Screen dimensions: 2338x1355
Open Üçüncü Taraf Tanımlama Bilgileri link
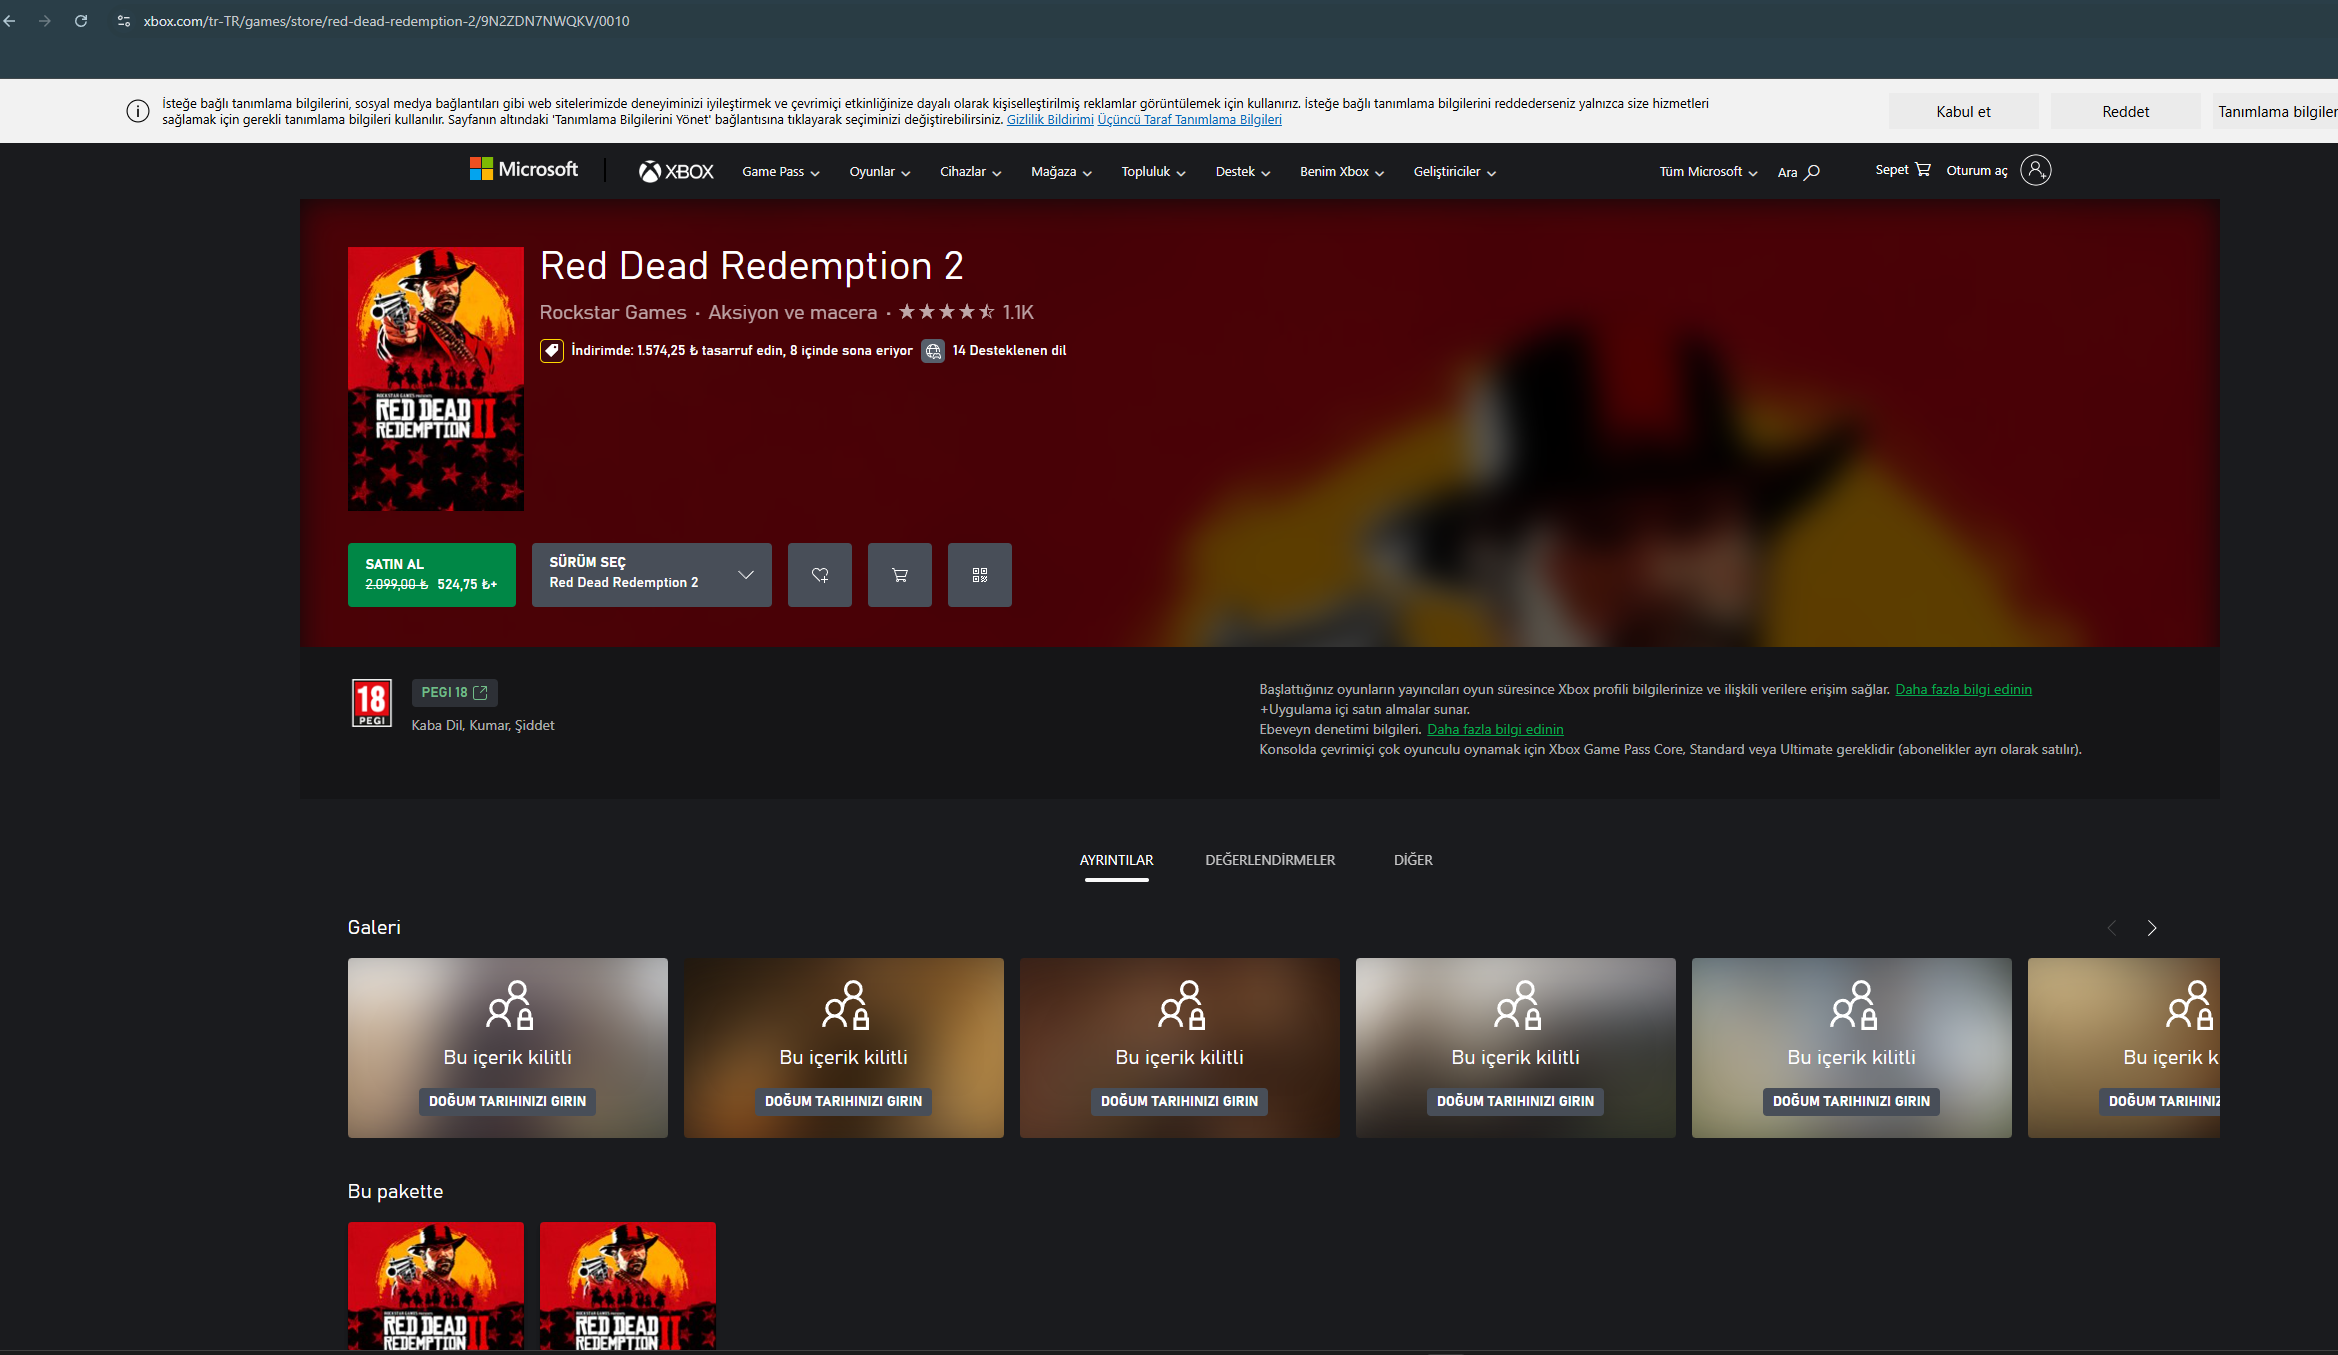coord(1189,120)
